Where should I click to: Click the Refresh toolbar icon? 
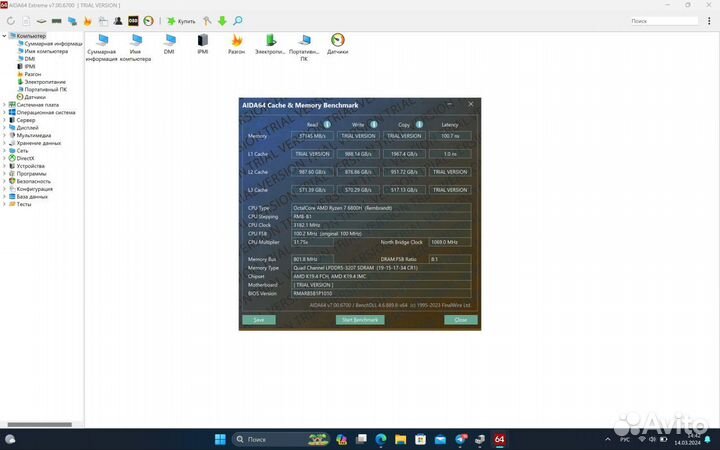11,21
